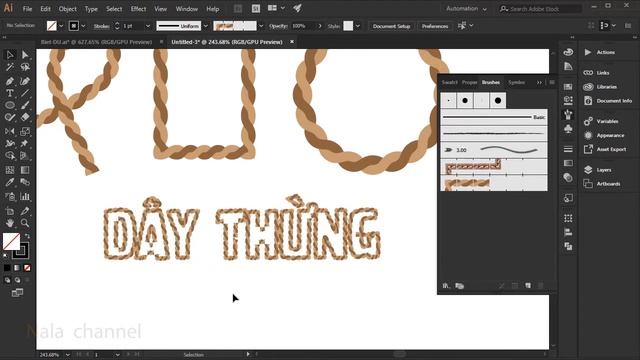Click the New Brush icon in Brushes panel

coord(528,286)
